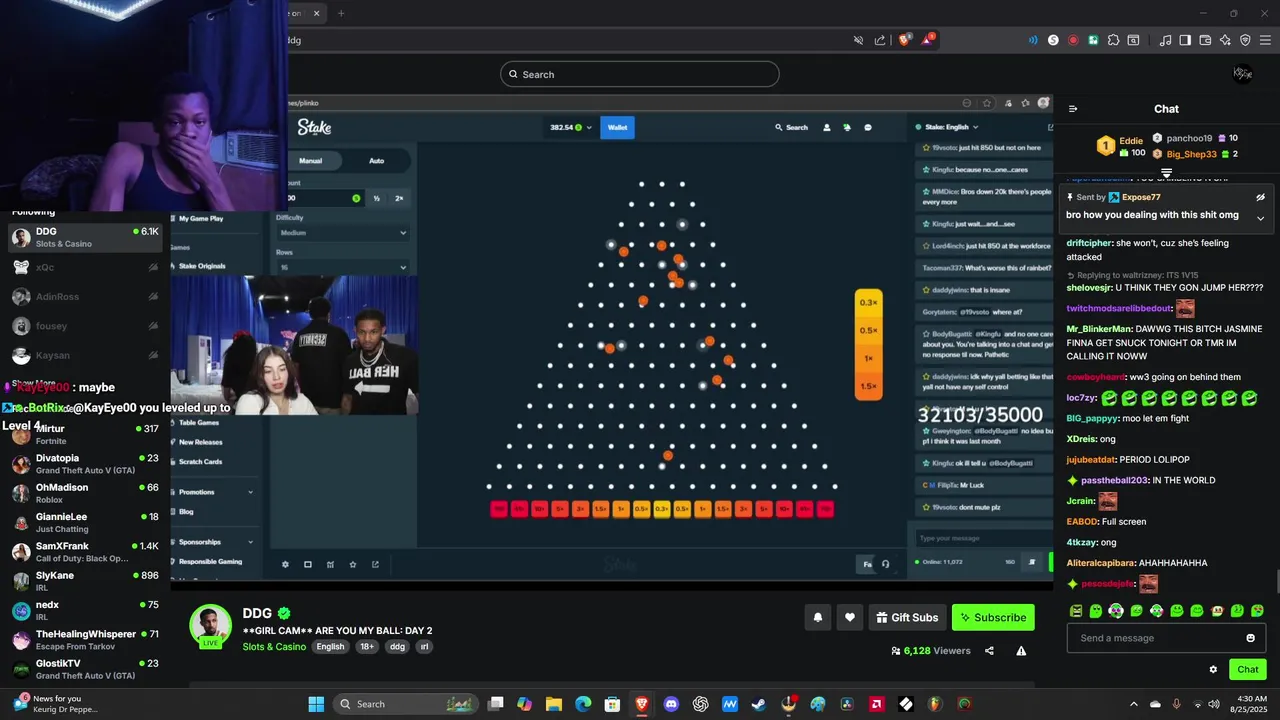
Task: Open the Brave Leo AI sparkle icon
Action: click(1225, 40)
